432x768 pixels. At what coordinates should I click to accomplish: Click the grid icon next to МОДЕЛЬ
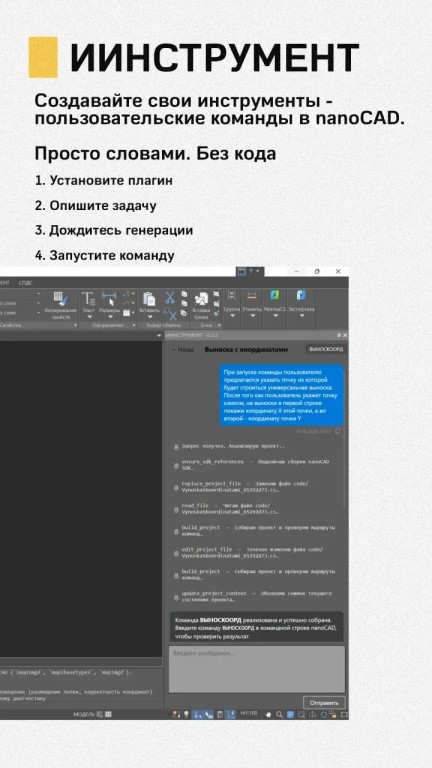tap(99, 715)
